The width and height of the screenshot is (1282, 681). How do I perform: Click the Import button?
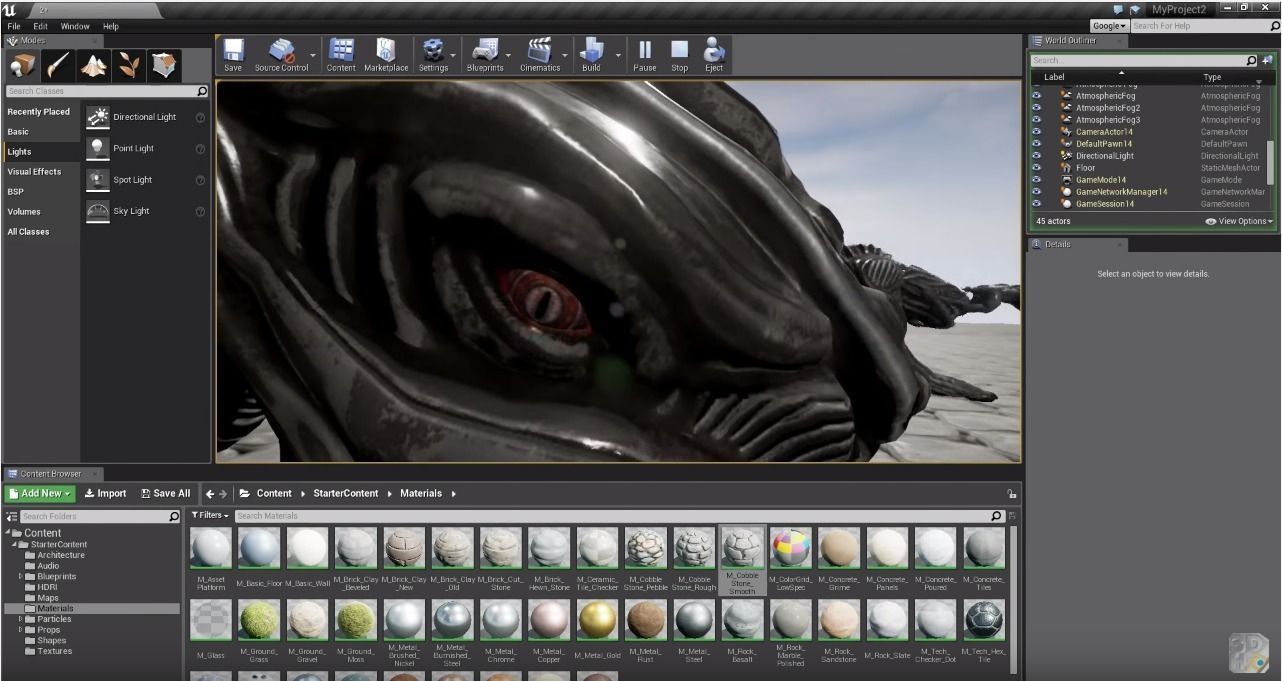[105, 493]
